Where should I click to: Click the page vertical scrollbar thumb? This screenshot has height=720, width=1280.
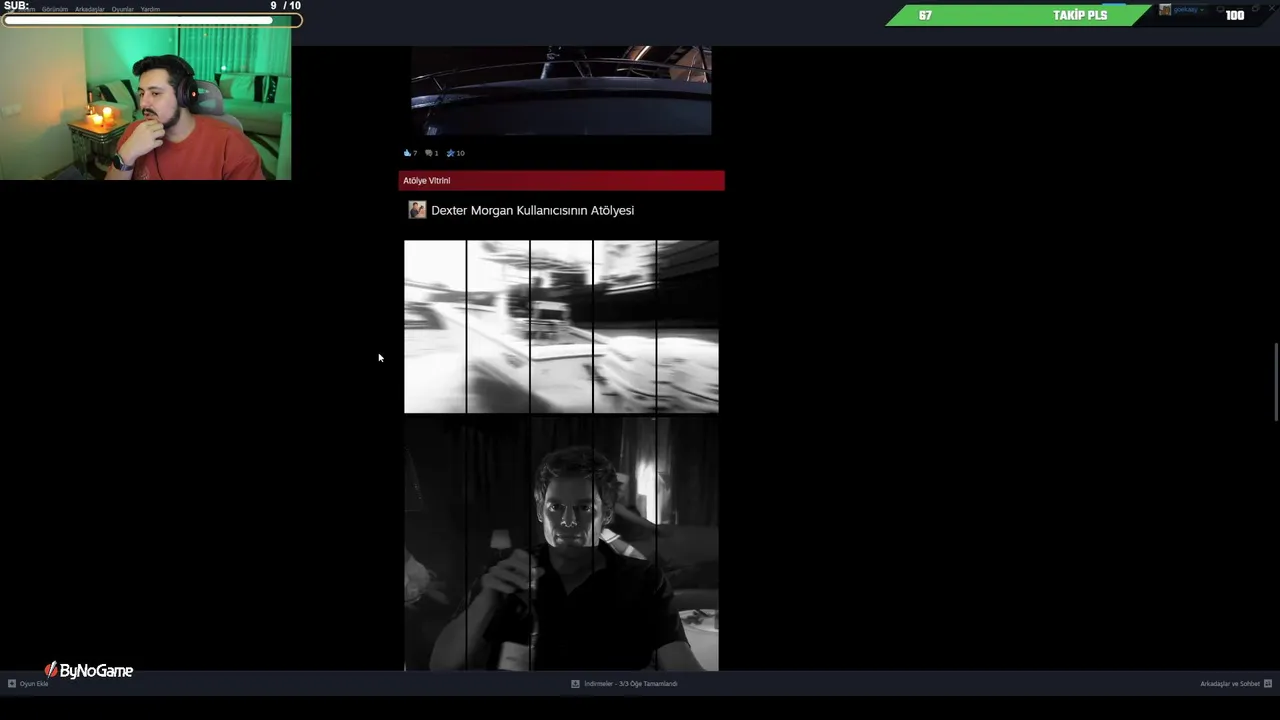(1275, 383)
